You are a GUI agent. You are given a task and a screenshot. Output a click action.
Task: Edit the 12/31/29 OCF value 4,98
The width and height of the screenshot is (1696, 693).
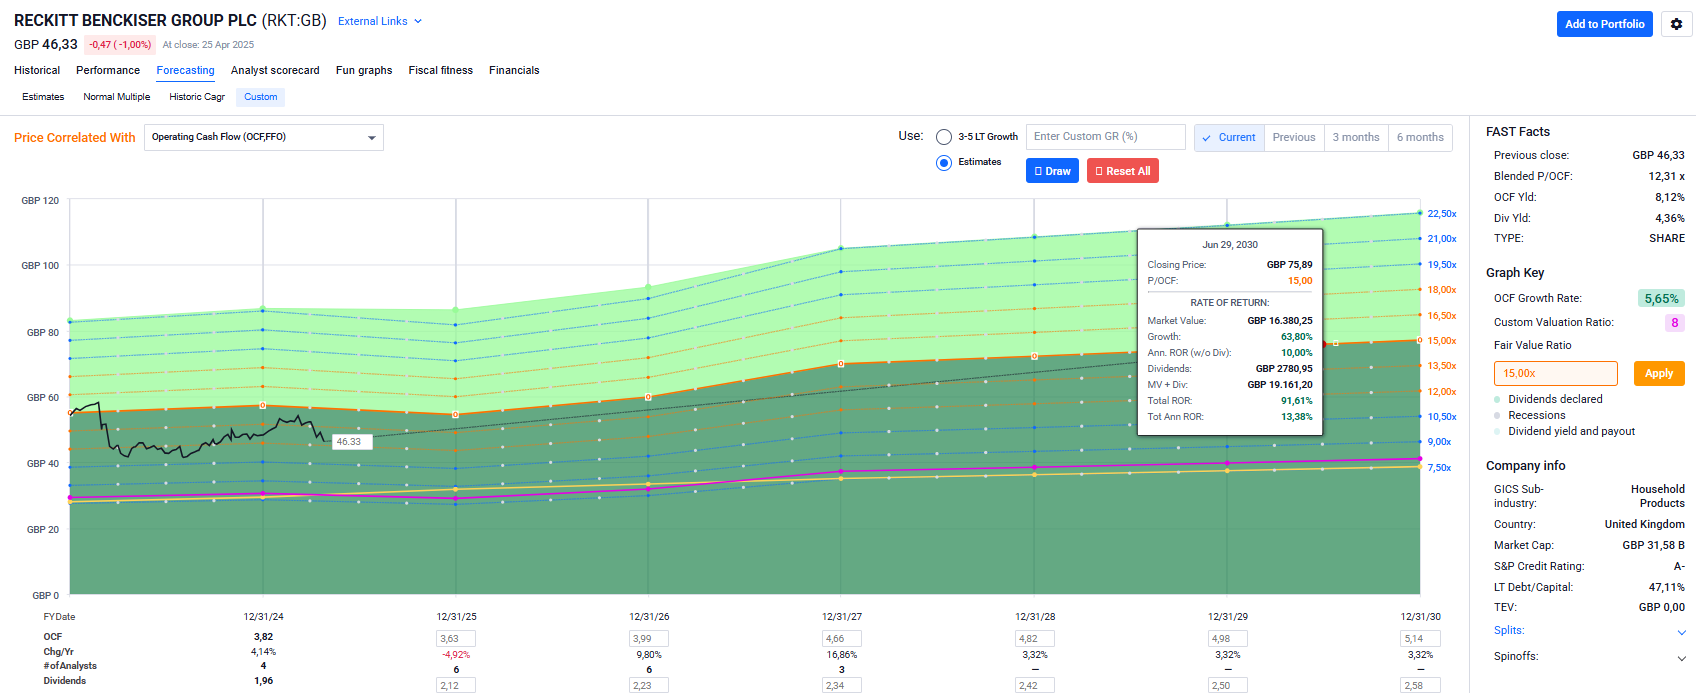click(1228, 638)
